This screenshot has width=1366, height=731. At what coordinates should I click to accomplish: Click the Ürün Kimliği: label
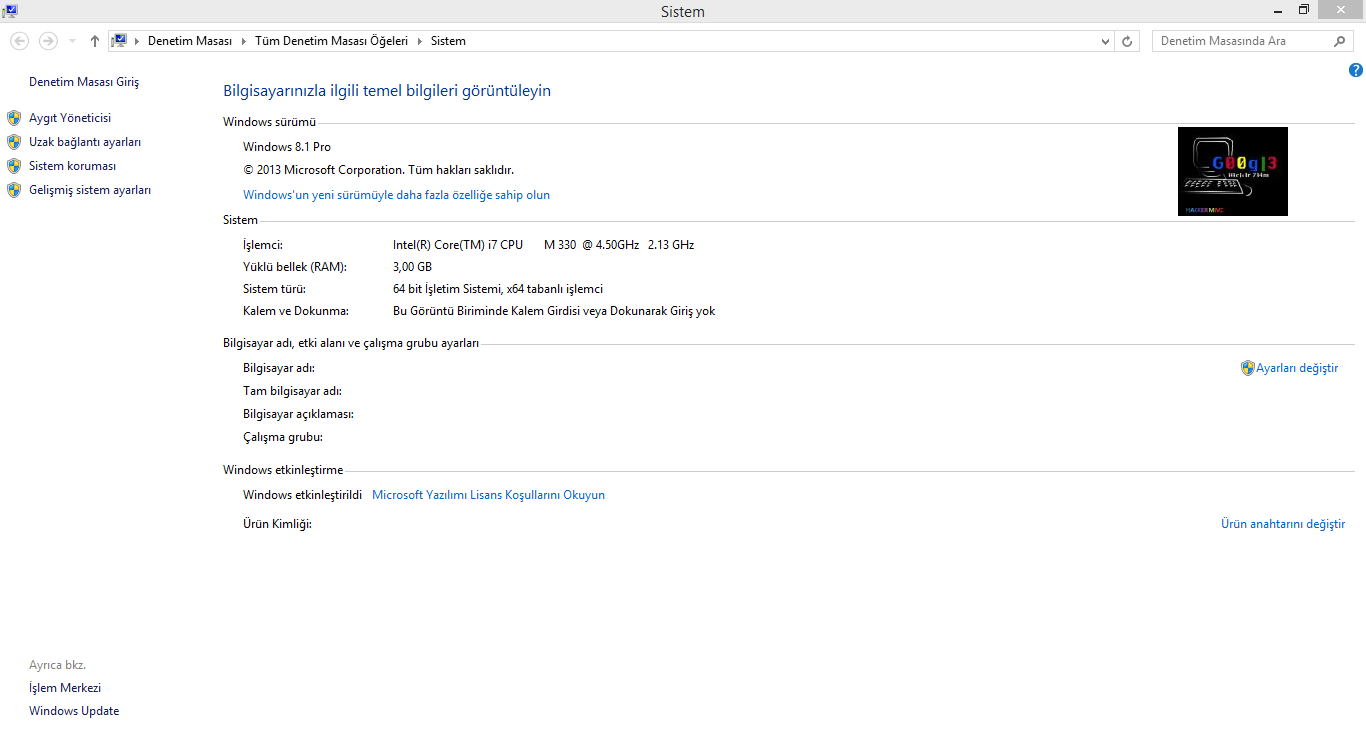(x=277, y=524)
